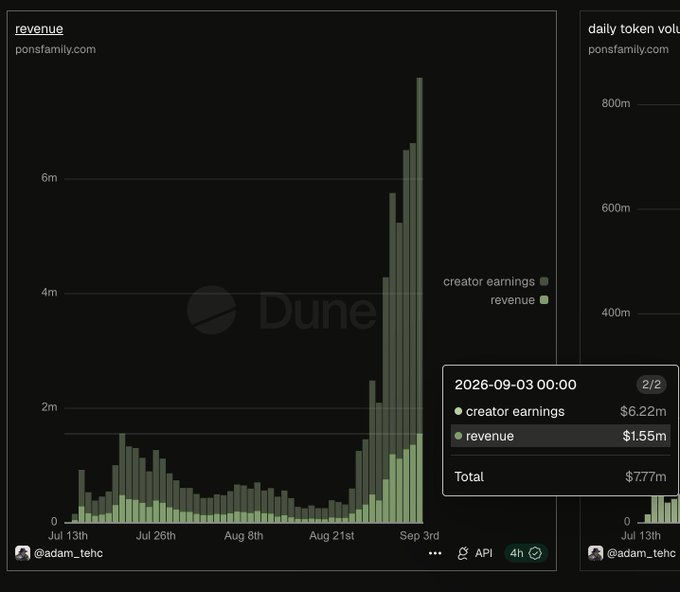The height and width of the screenshot is (592, 680).
Task: Open the three-dots menu on revenue chart
Action: tap(435, 553)
